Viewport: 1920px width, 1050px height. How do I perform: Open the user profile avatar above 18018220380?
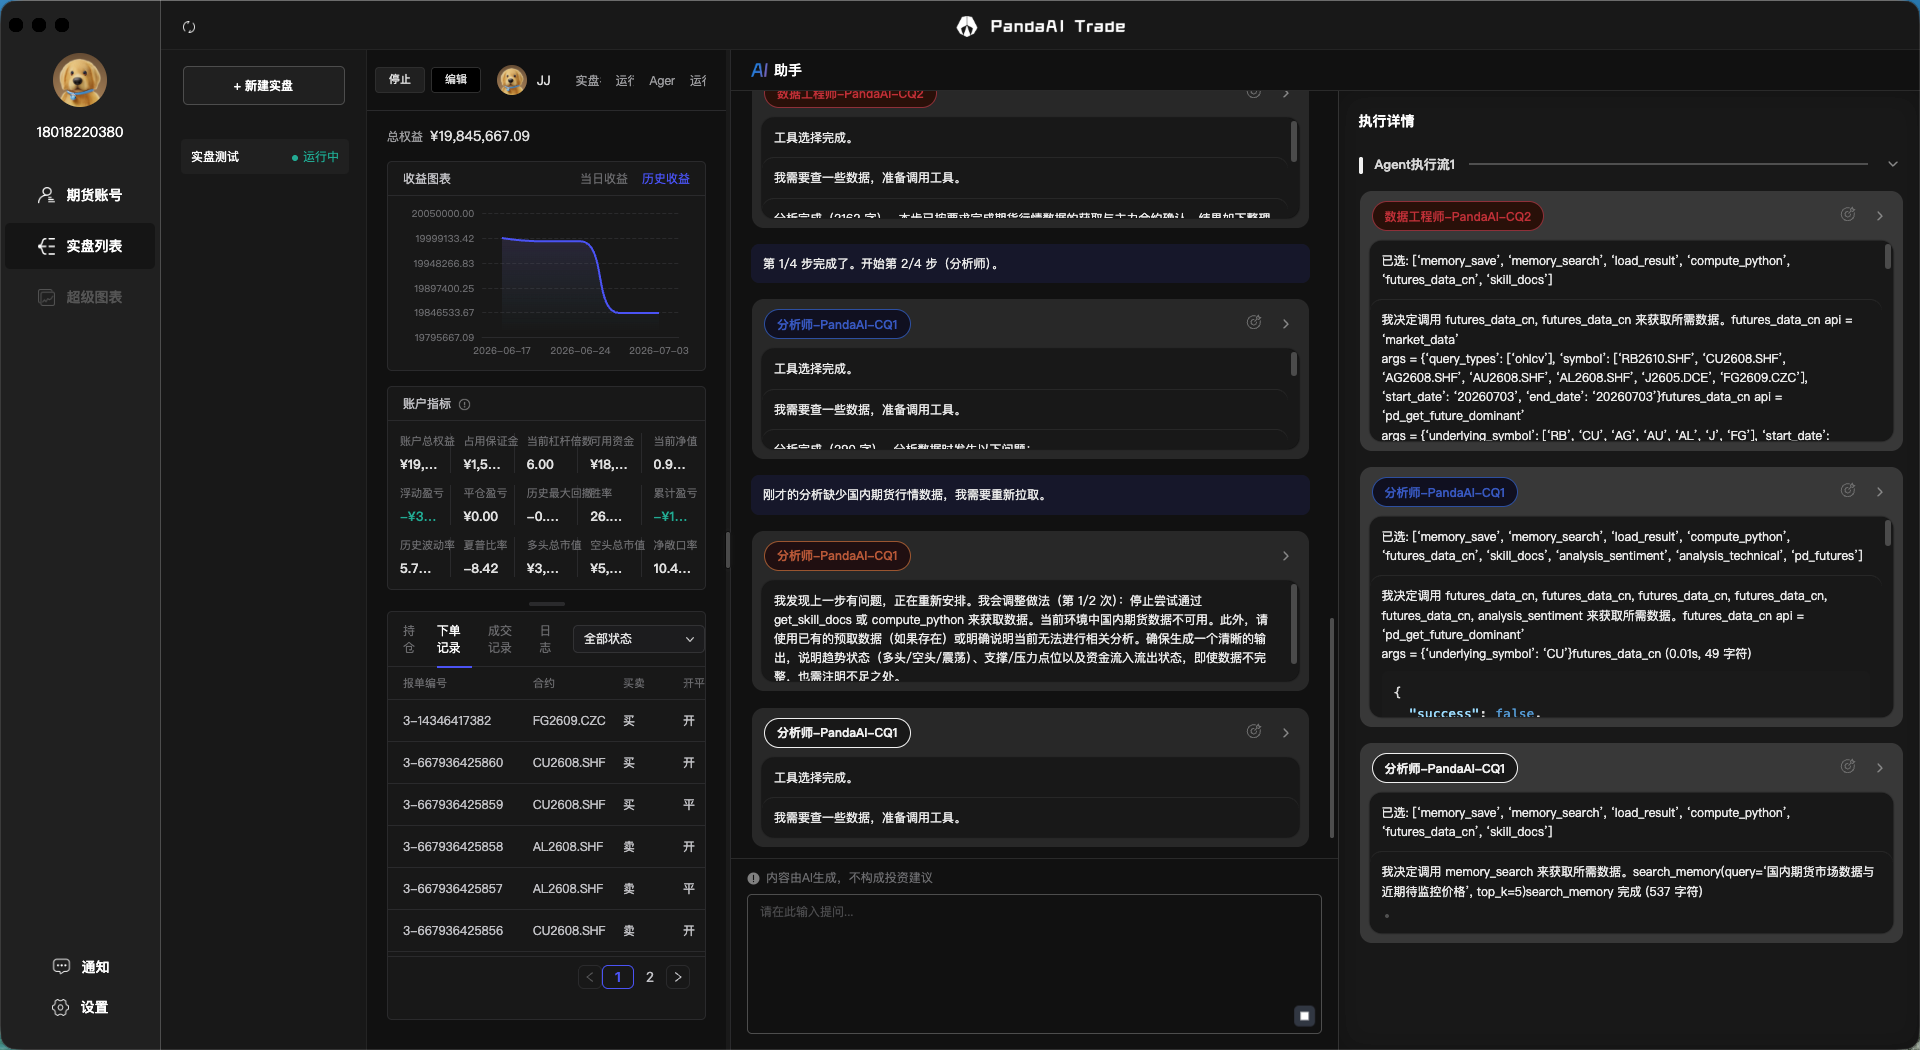[x=80, y=80]
